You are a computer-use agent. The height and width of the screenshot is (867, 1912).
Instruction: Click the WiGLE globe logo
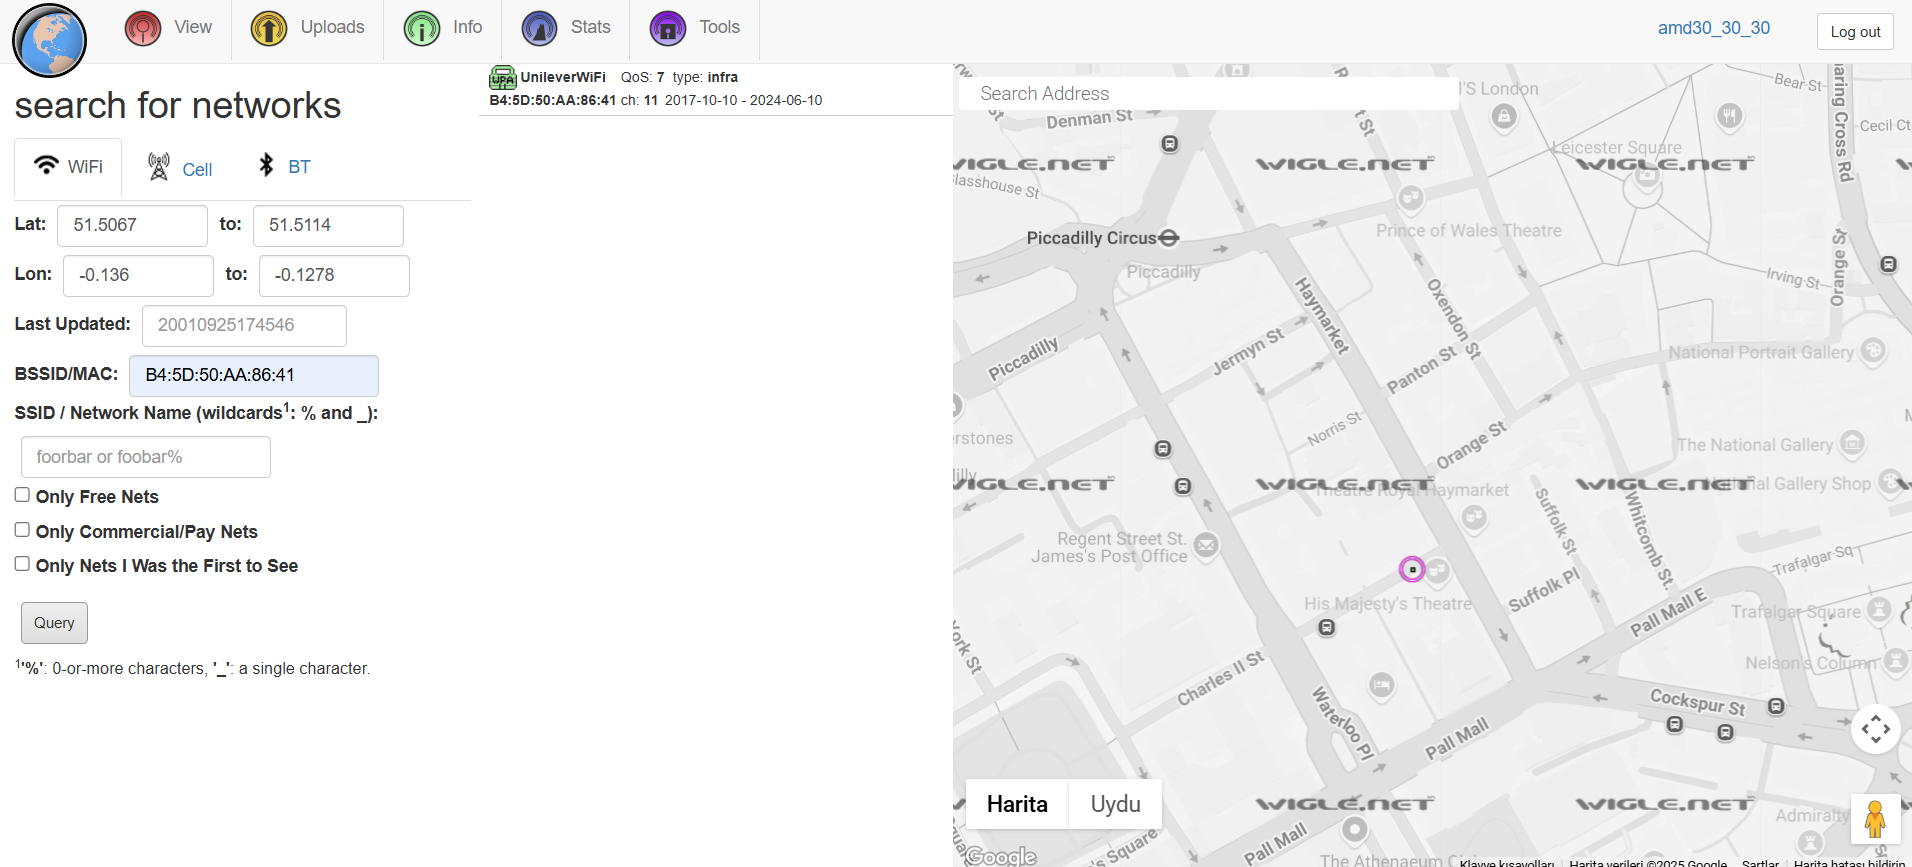click(49, 41)
